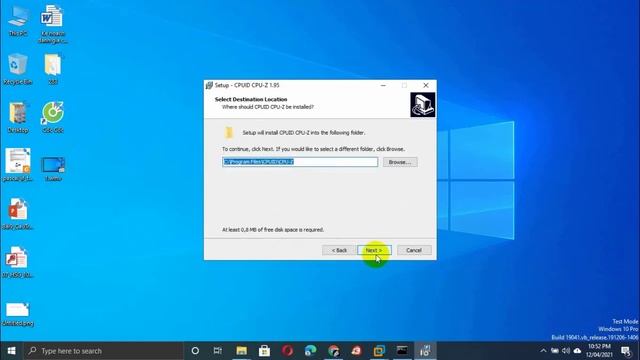Click the active setup installer taskbar icon
Image resolution: width=640 pixels, height=360 pixels.
(x=425, y=351)
